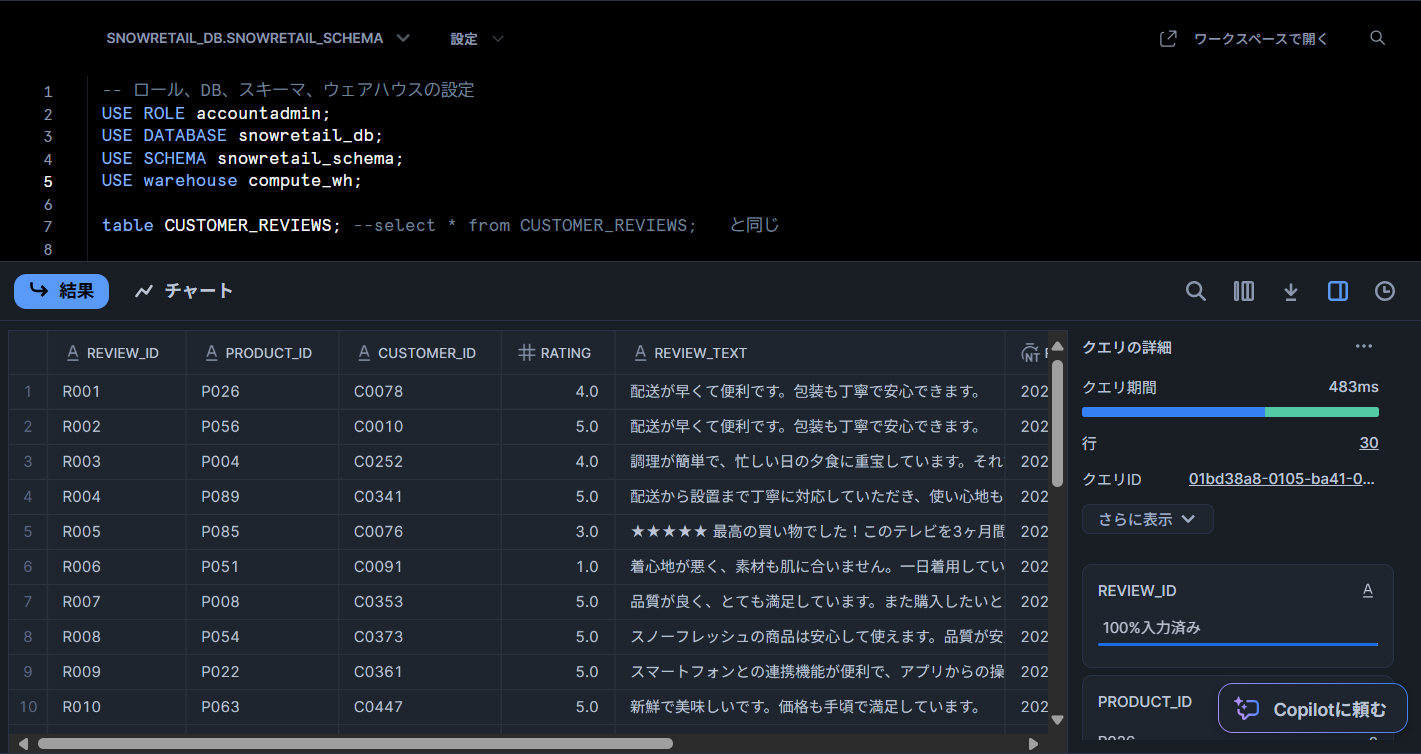Select the 結果 tab
The width and height of the screenshot is (1421, 754).
[61, 291]
